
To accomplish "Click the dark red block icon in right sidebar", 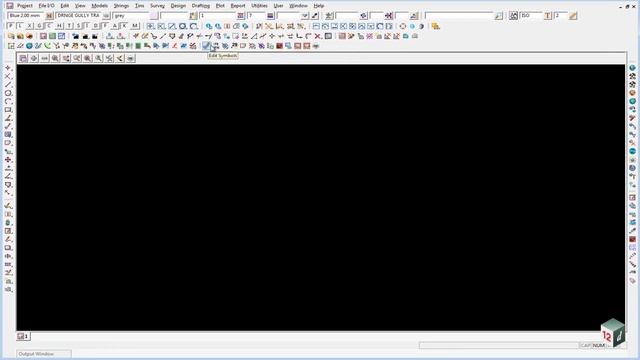I will pos(632,239).
